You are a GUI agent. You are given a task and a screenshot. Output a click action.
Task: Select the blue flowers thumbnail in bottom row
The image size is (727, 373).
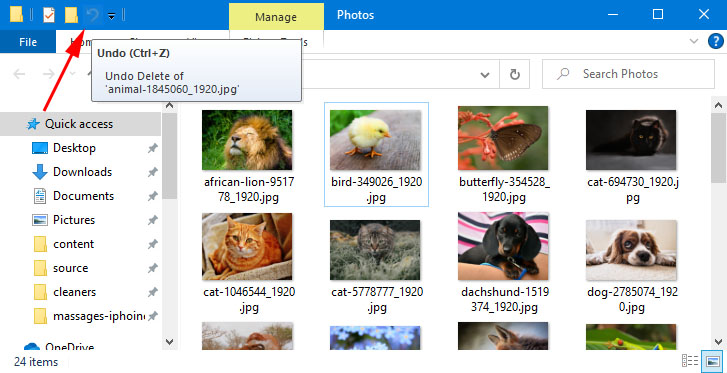pos(375,337)
